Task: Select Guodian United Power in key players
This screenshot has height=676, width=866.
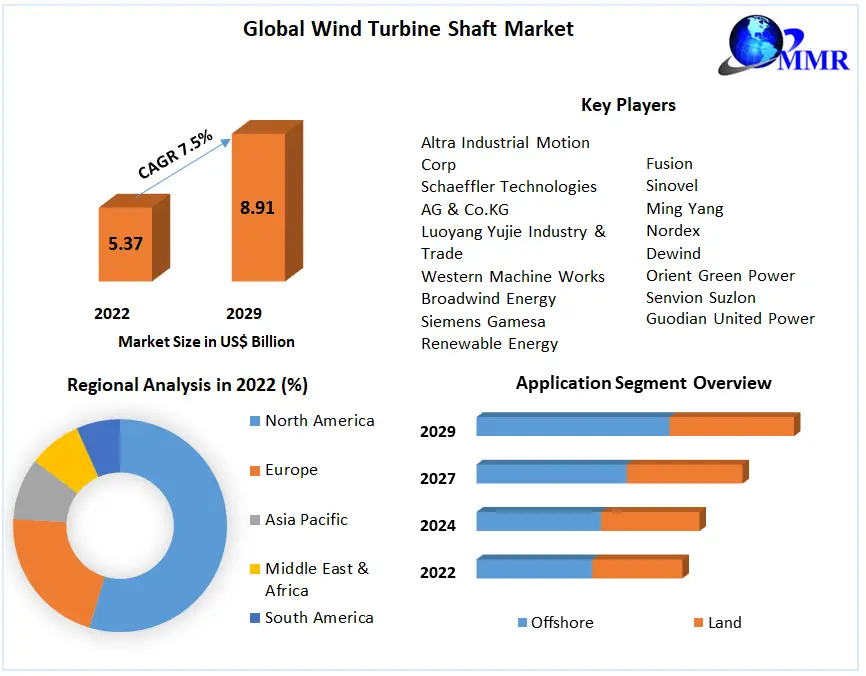Action: (730, 319)
